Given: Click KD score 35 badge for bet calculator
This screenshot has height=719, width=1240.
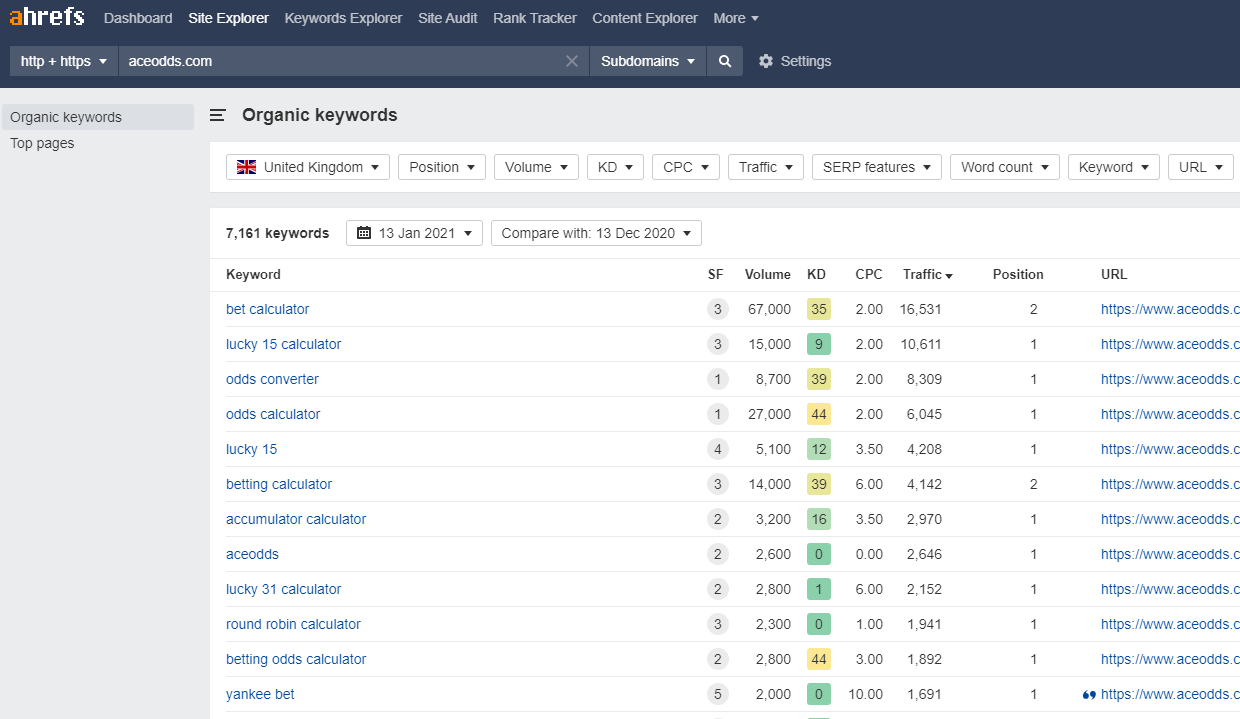Looking at the screenshot, I should click(818, 309).
